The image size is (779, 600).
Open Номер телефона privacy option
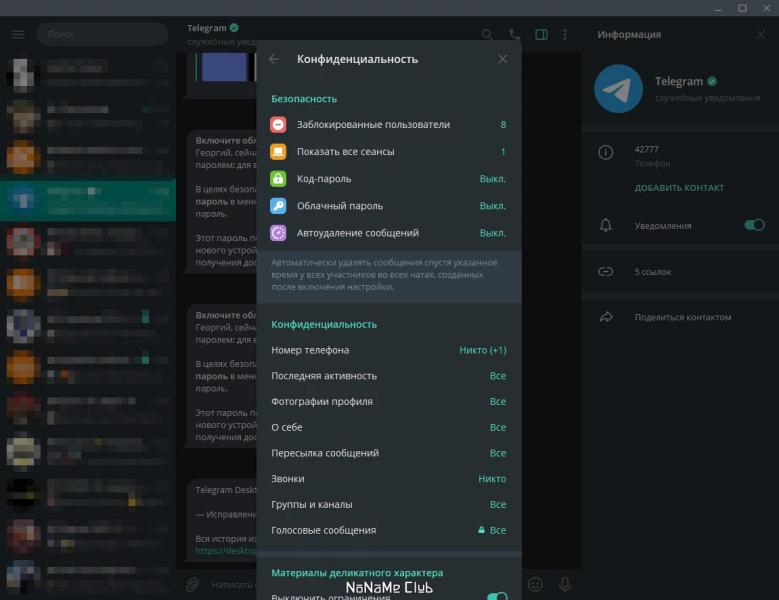[x=389, y=350]
